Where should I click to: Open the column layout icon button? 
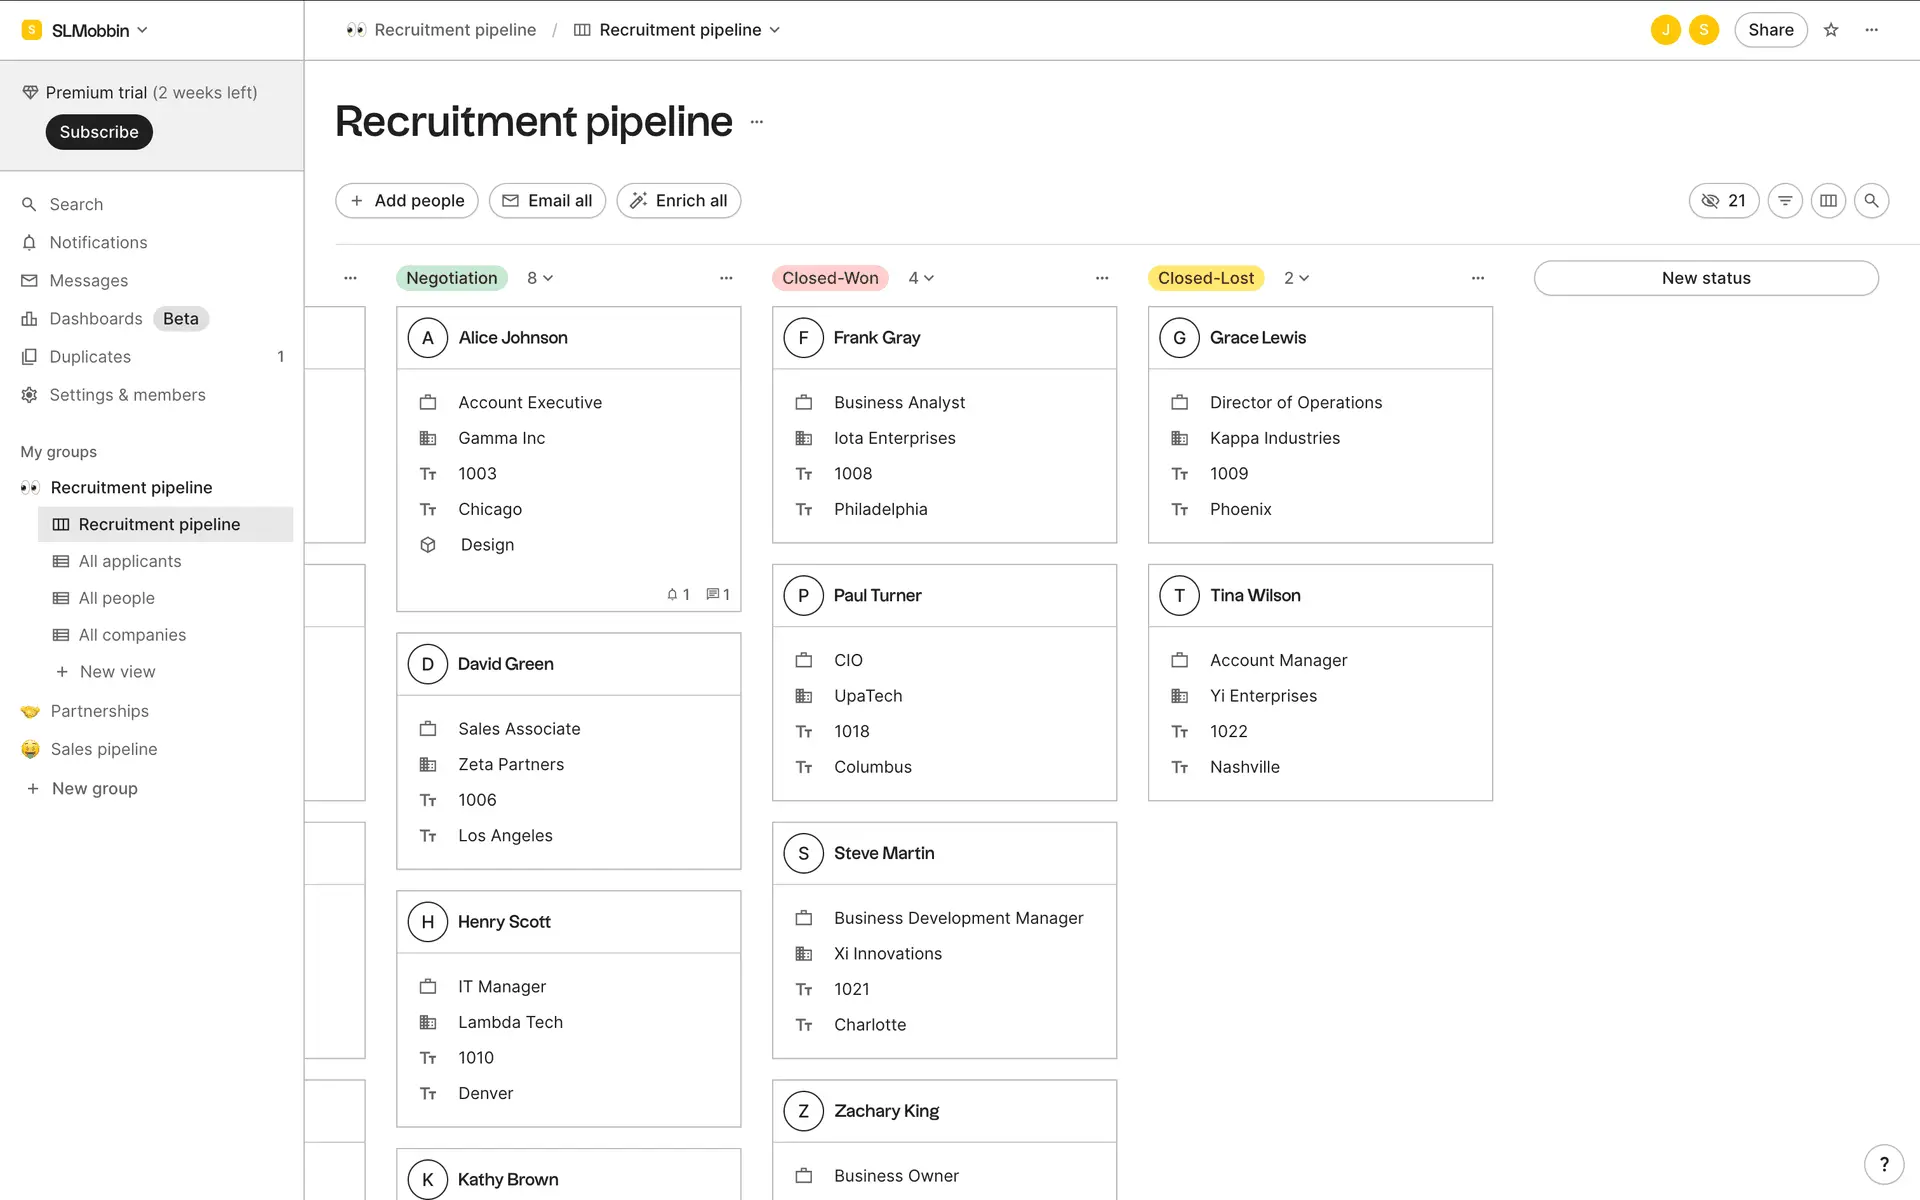click(x=1828, y=201)
